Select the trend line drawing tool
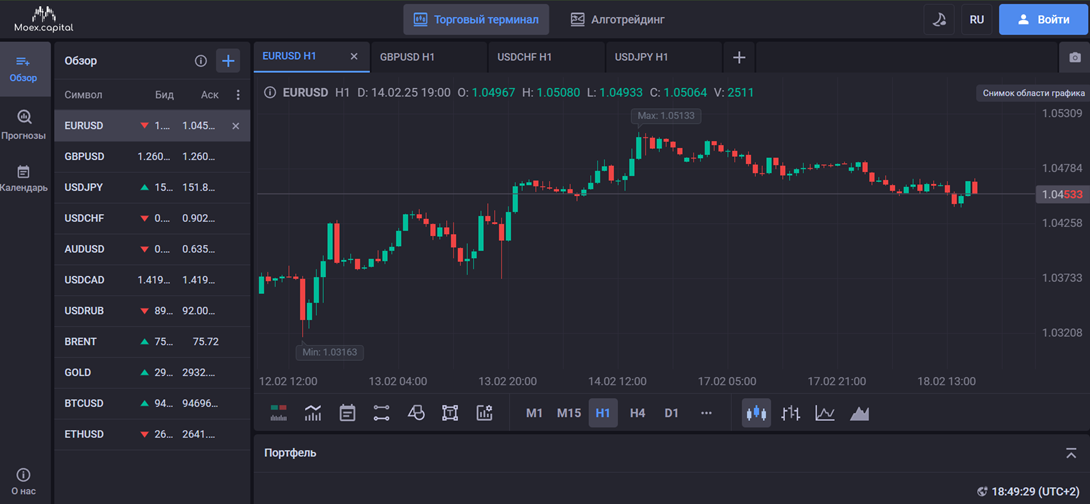The image size is (1090, 504). (x=381, y=413)
